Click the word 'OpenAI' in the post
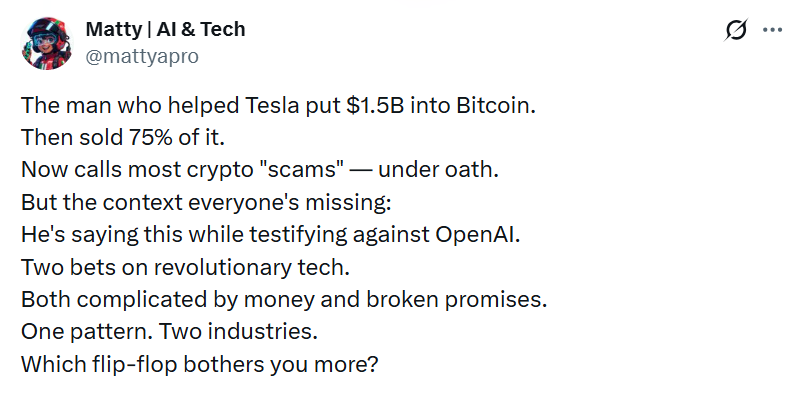The width and height of the screenshot is (799, 400). 477,235
